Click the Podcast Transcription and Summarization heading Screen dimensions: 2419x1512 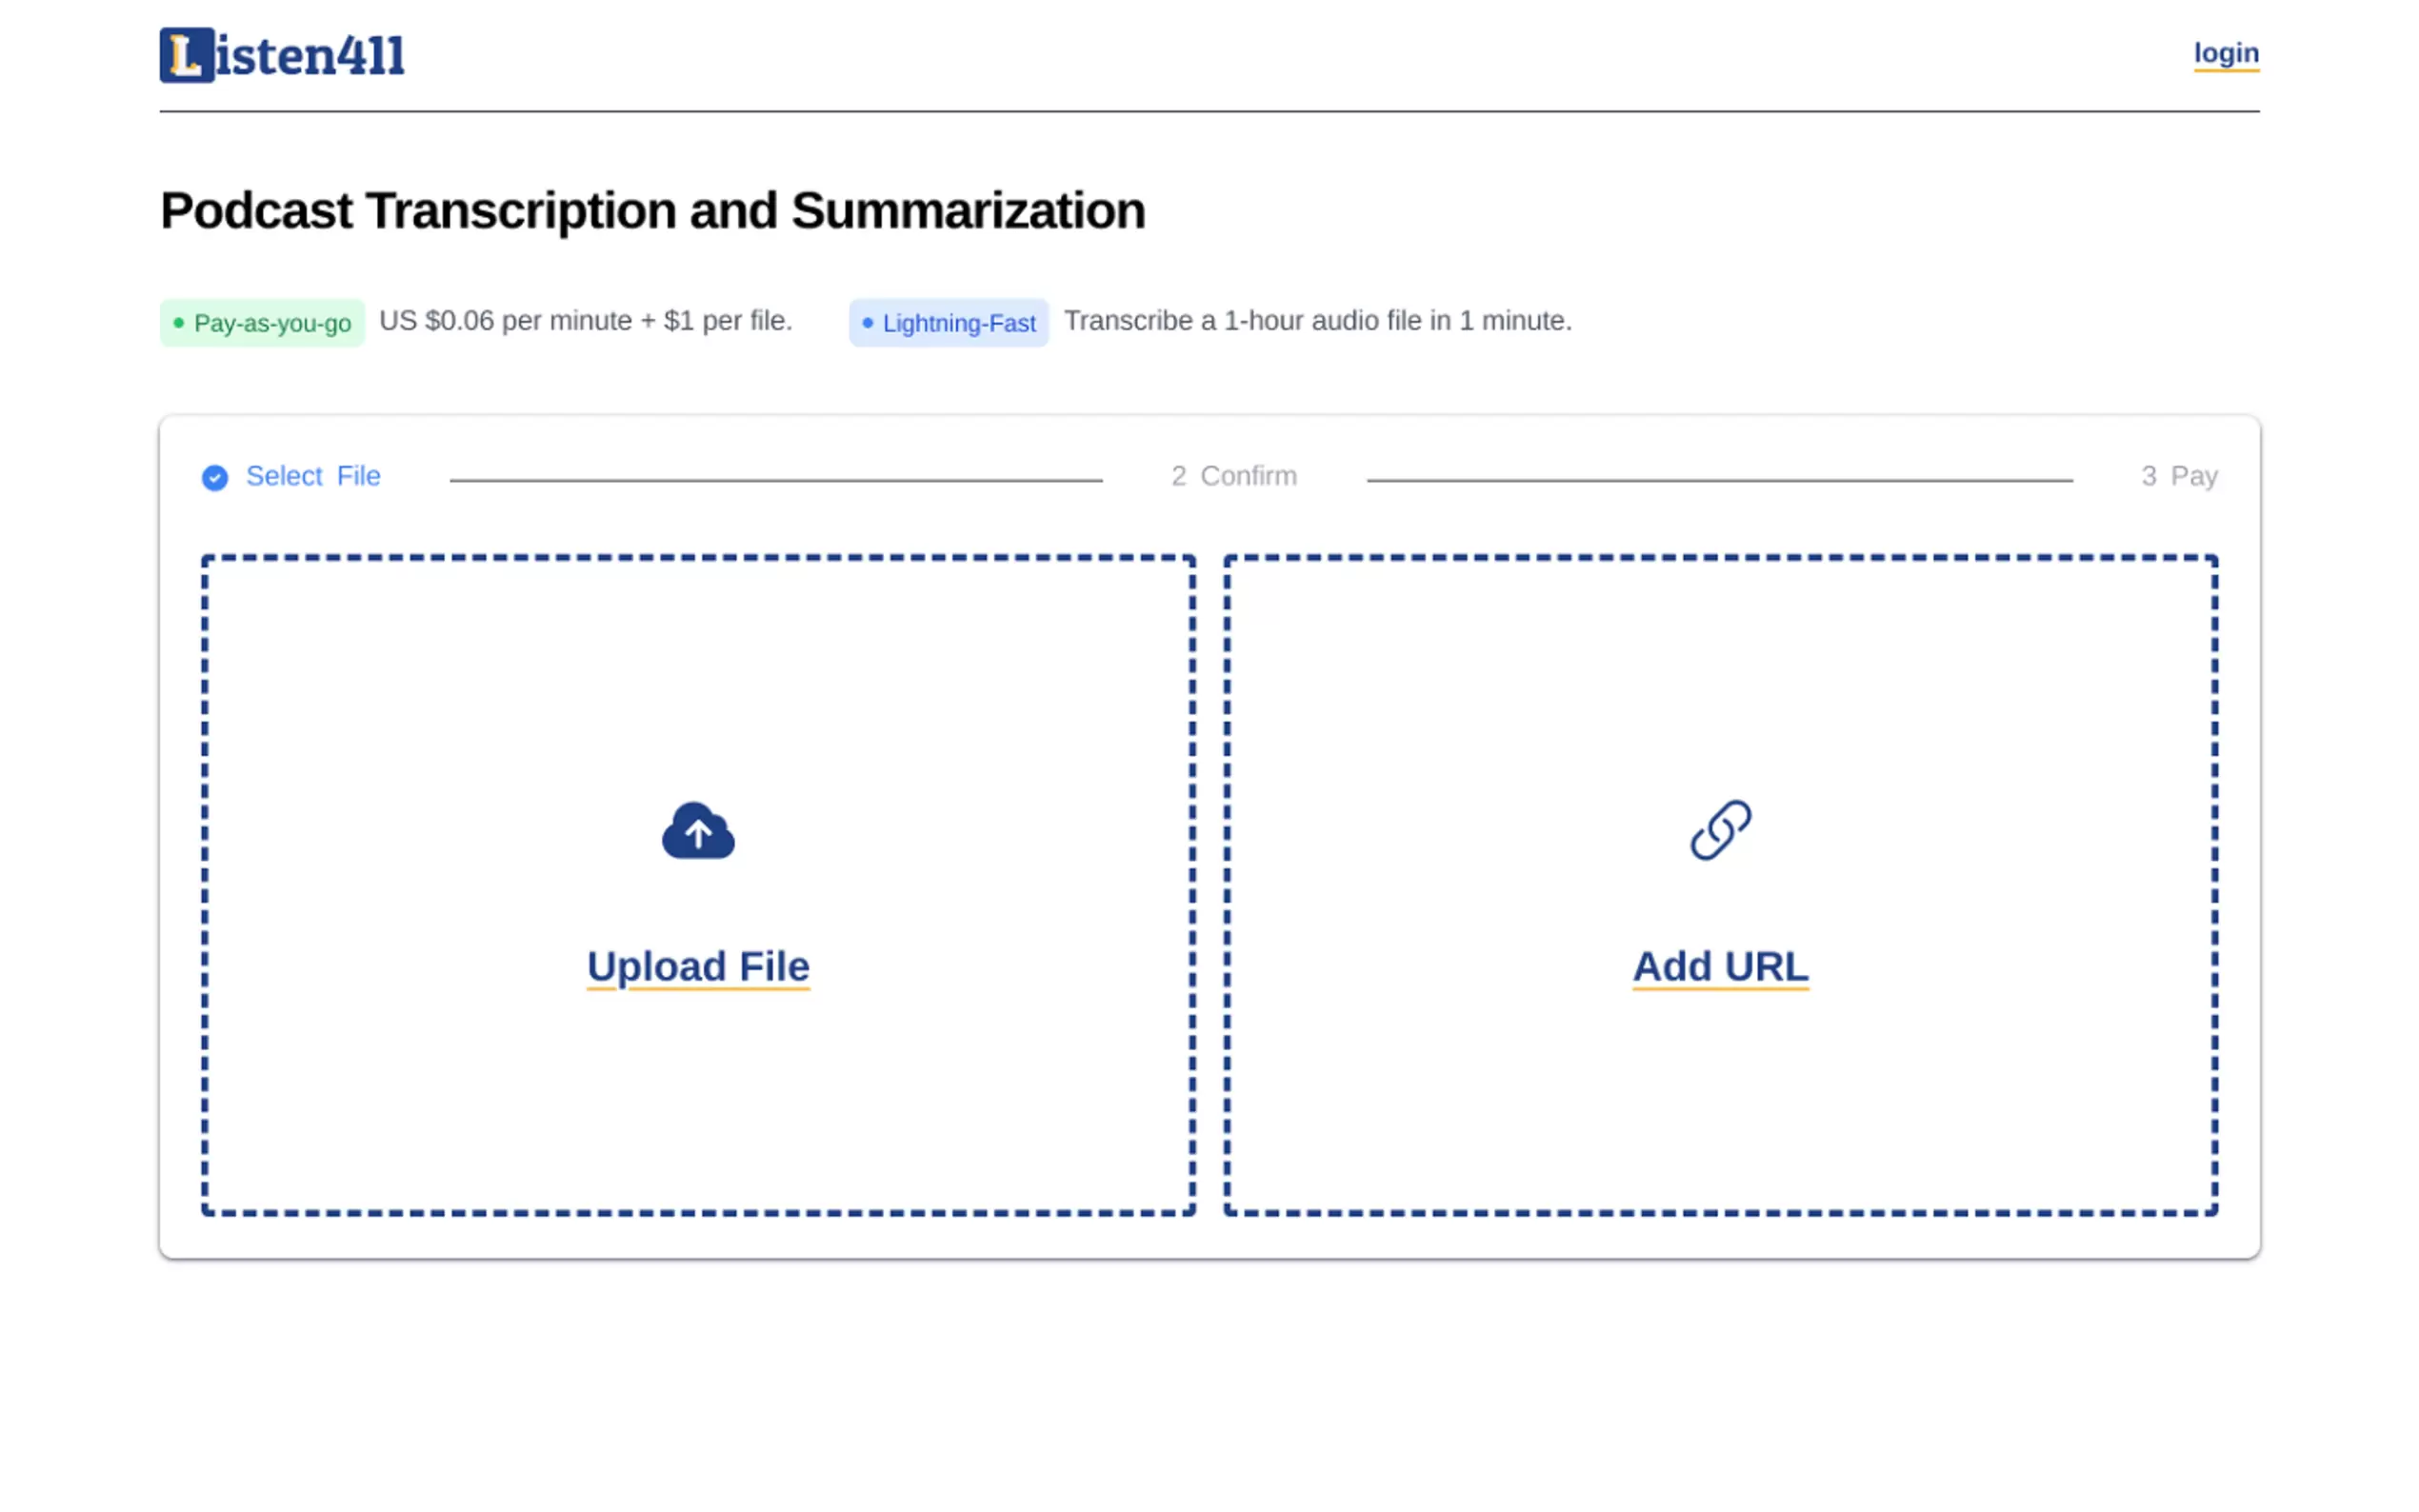[x=652, y=211]
